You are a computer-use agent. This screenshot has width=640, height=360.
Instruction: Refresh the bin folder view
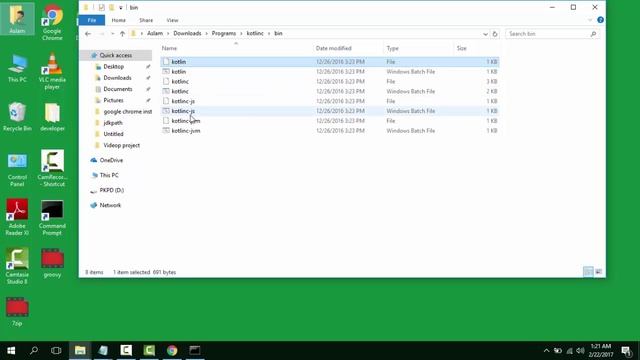[x=495, y=34]
